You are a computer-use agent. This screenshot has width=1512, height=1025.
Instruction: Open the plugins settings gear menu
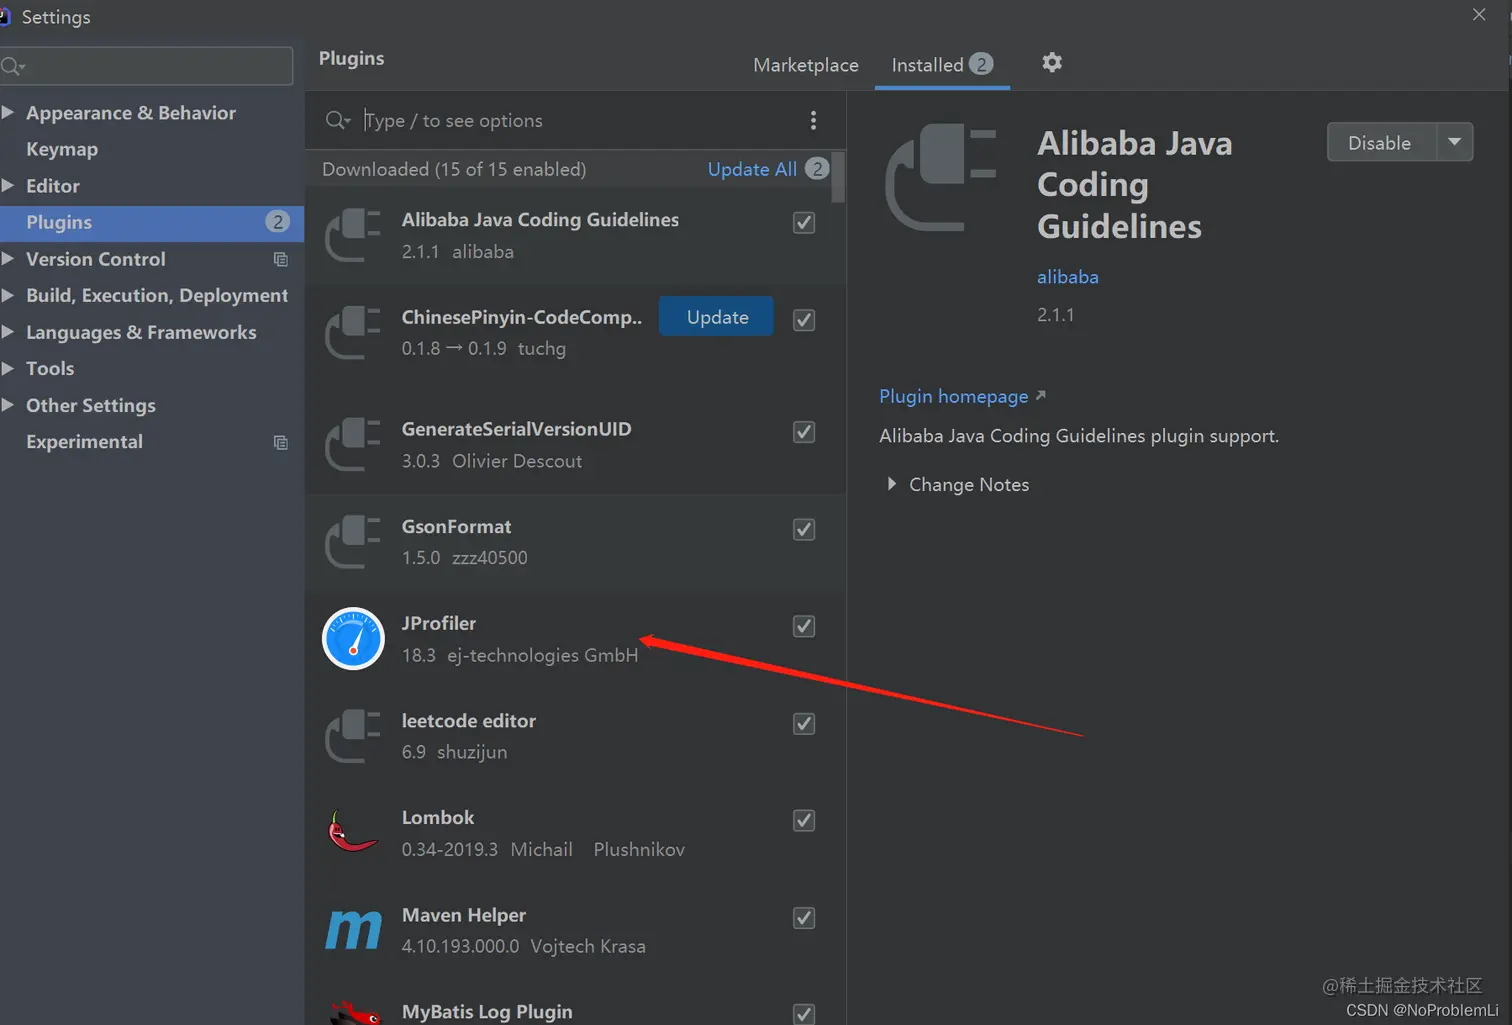tap(1051, 63)
